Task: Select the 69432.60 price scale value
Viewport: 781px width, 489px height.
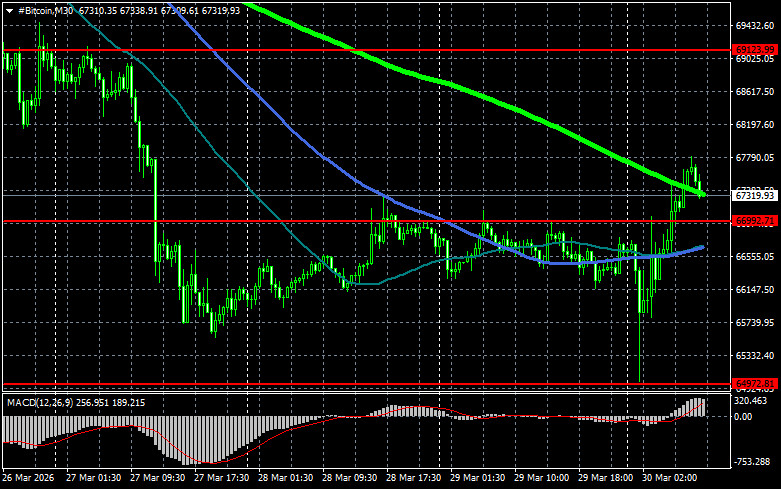Action: point(755,25)
